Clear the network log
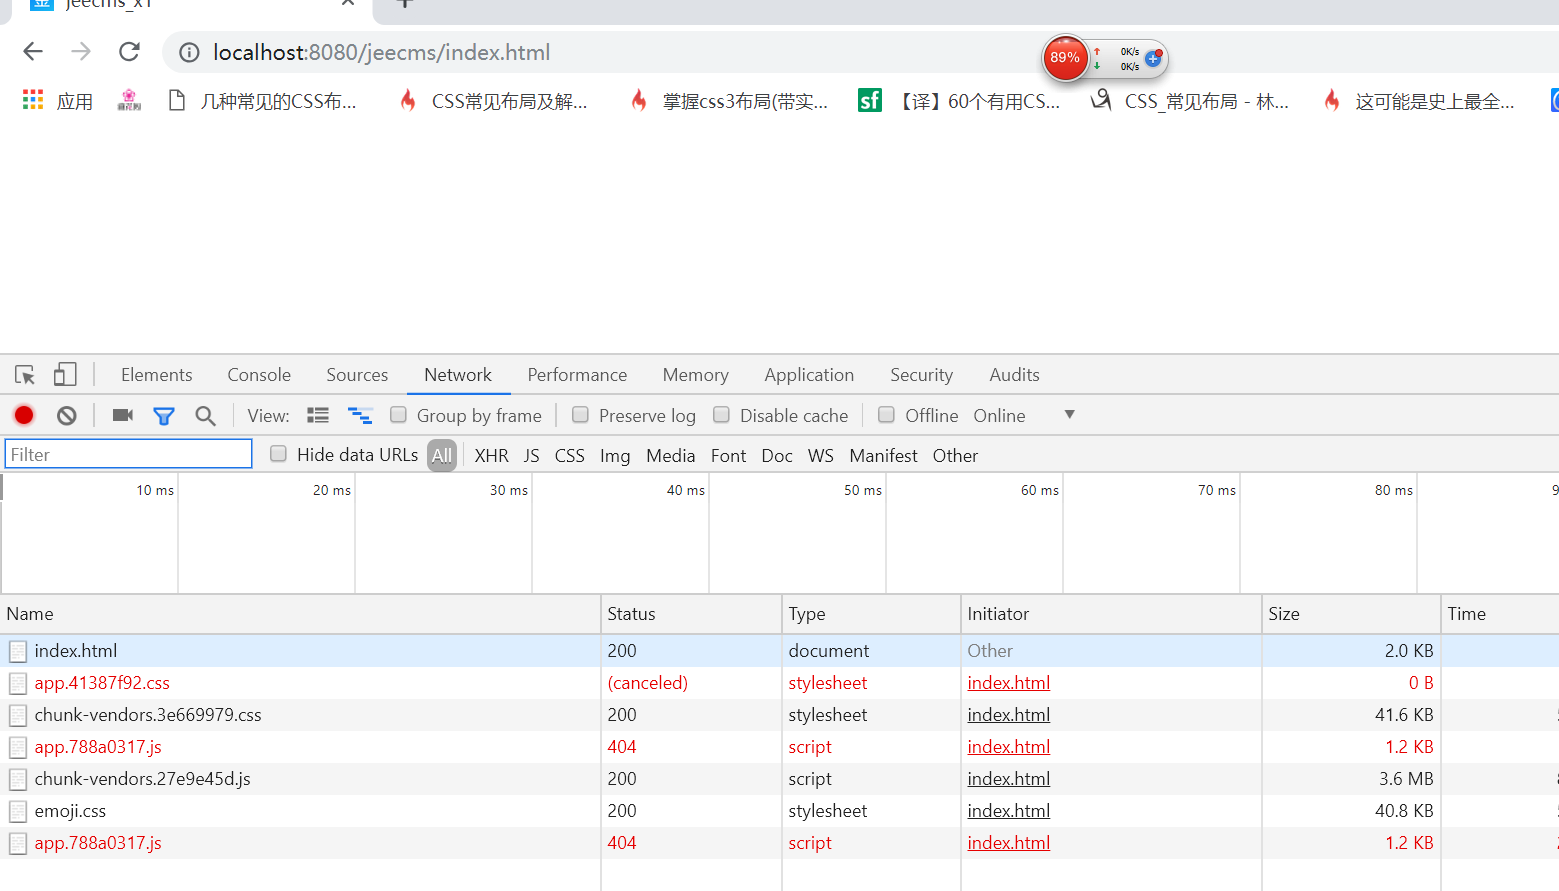 click(x=67, y=415)
